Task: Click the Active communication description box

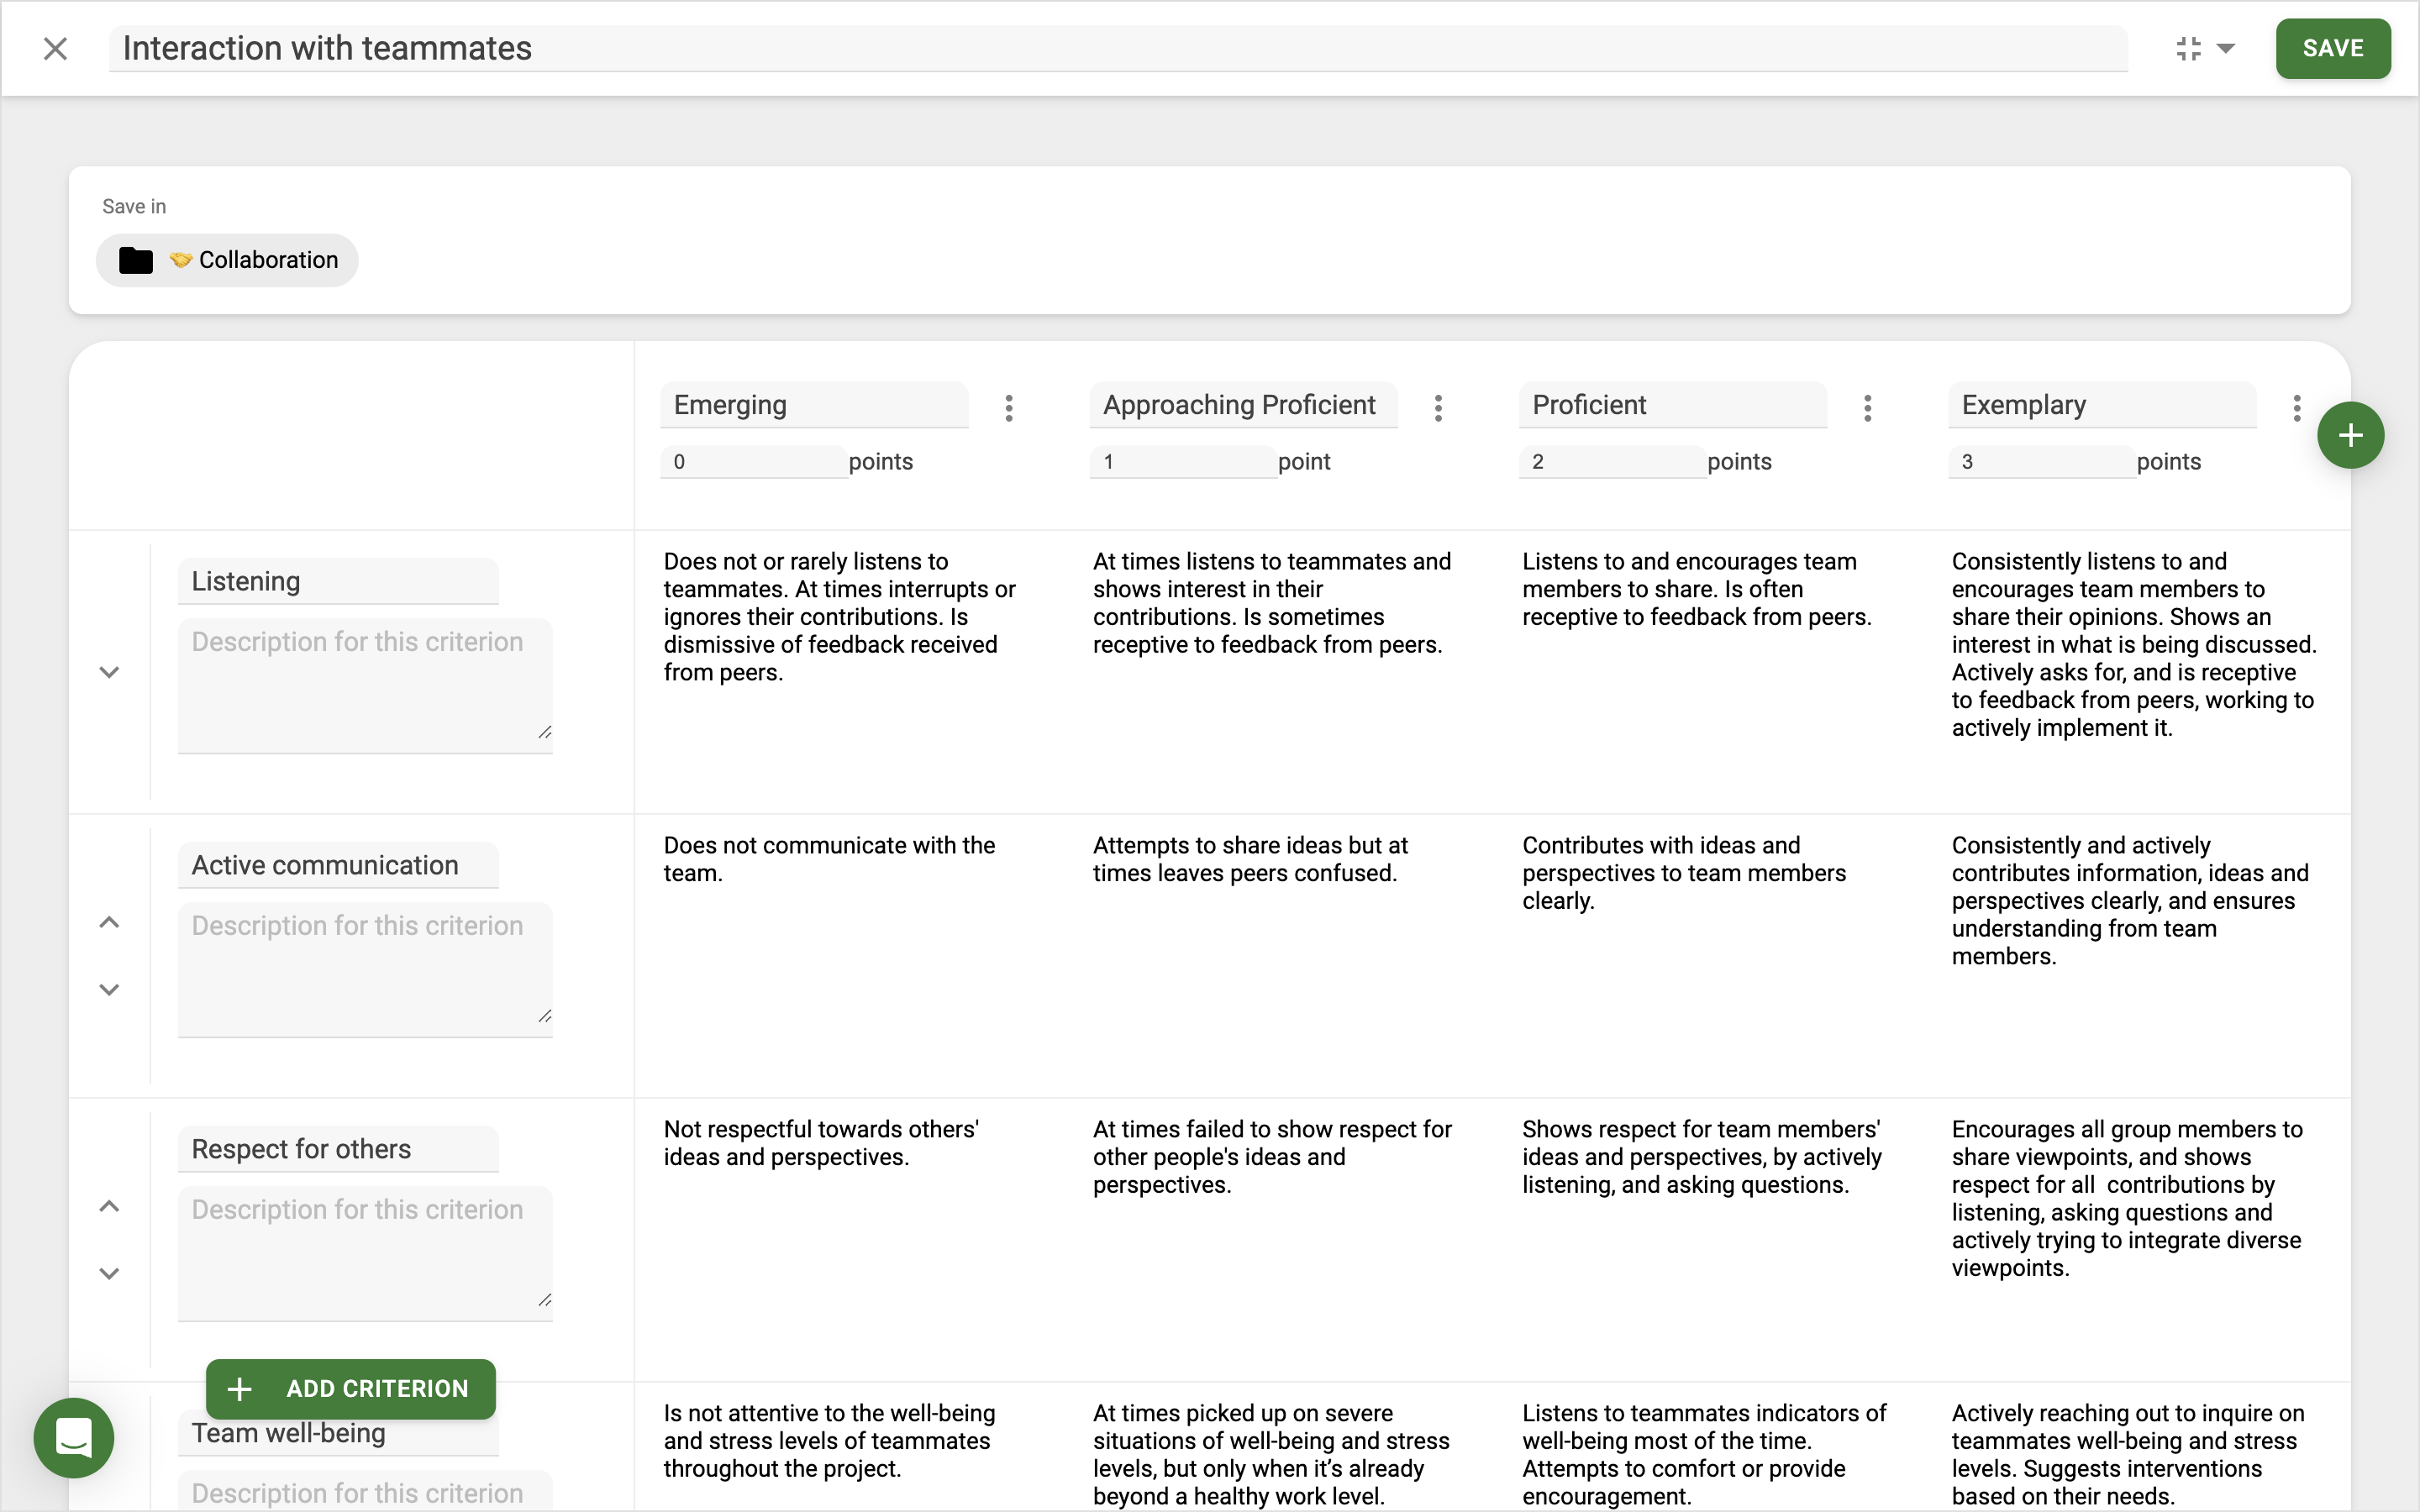Action: point(365,970)
